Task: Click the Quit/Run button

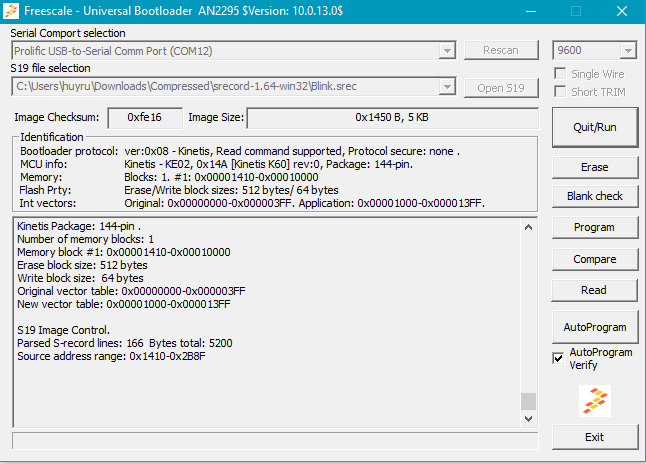Action: [595, 127]
